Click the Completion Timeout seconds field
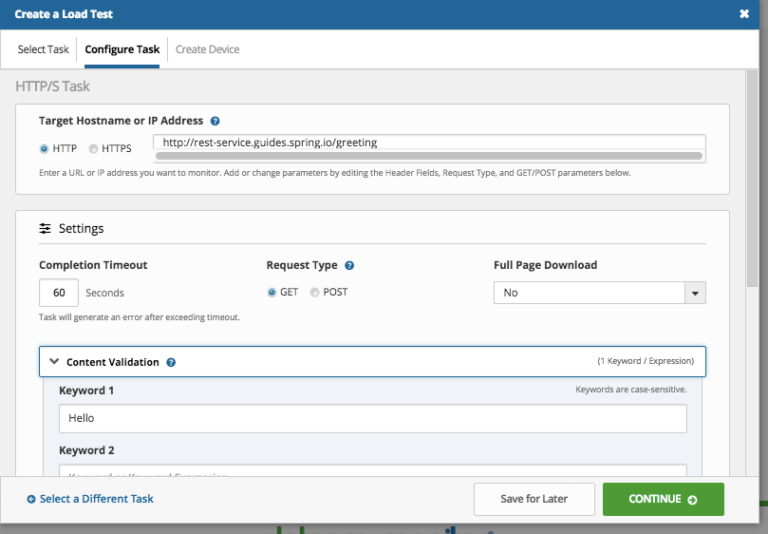This screenshot has height=534, width=768. point(59,293)
